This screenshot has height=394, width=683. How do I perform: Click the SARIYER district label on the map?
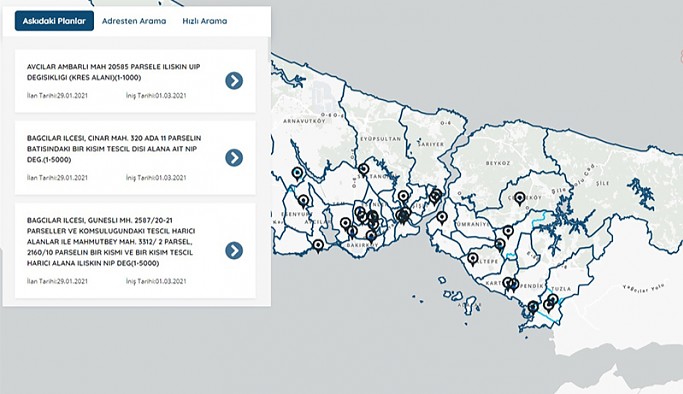pyautogui.click(x=430, y=144)
